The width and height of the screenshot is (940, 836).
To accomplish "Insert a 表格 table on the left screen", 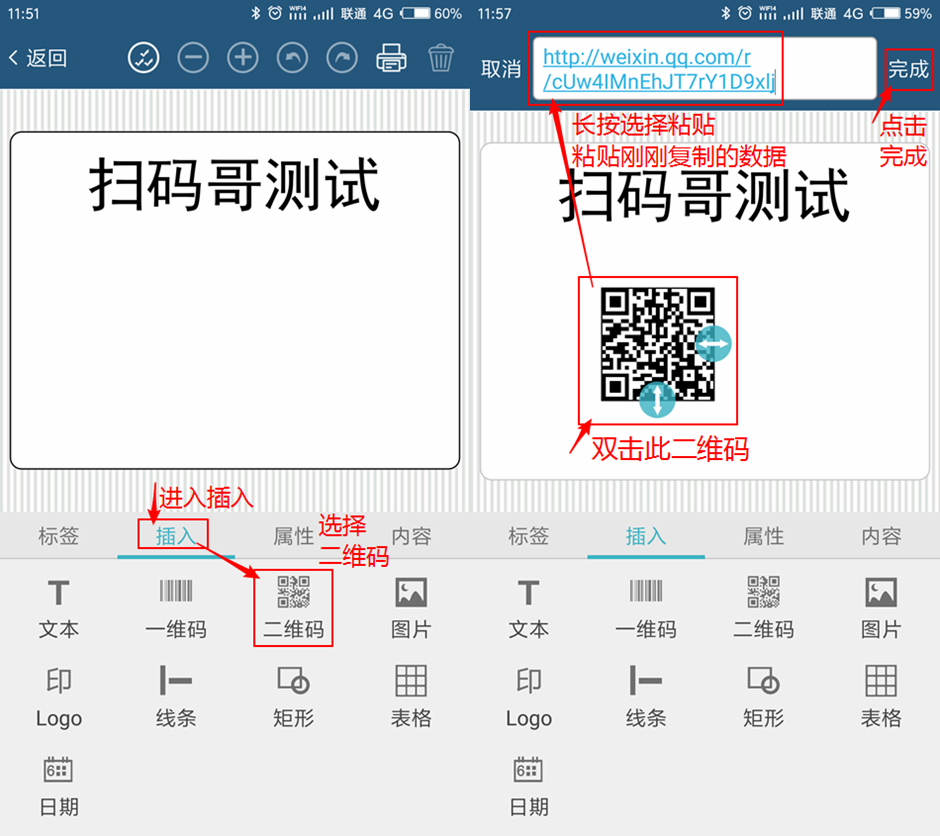I will 411,695.
